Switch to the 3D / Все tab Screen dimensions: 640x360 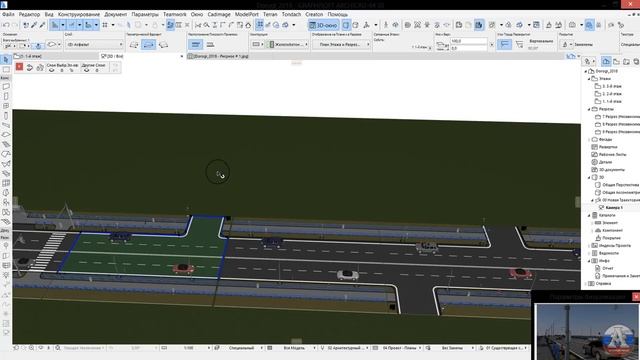(x=141, y=56)
